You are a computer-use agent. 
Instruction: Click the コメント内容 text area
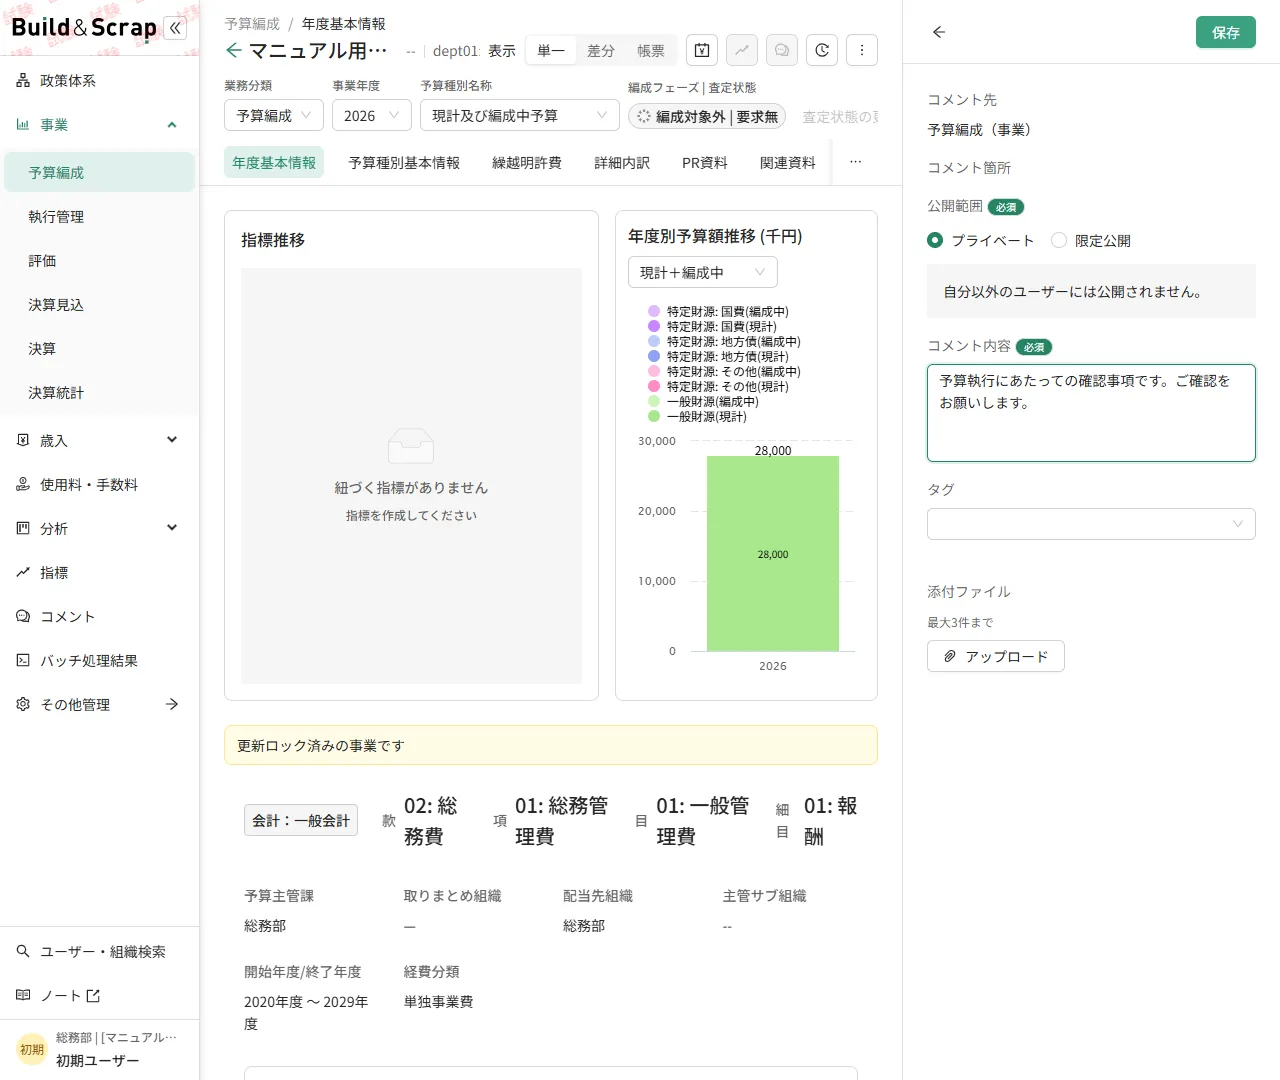point(1091,413)
